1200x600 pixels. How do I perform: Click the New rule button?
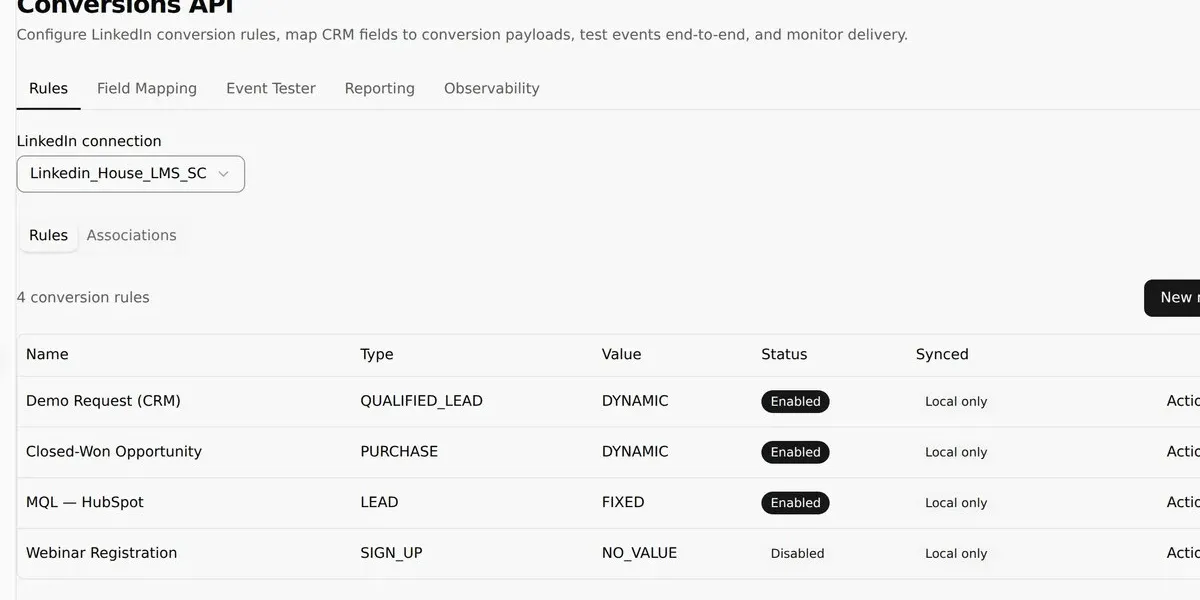tap(1173, 297)
